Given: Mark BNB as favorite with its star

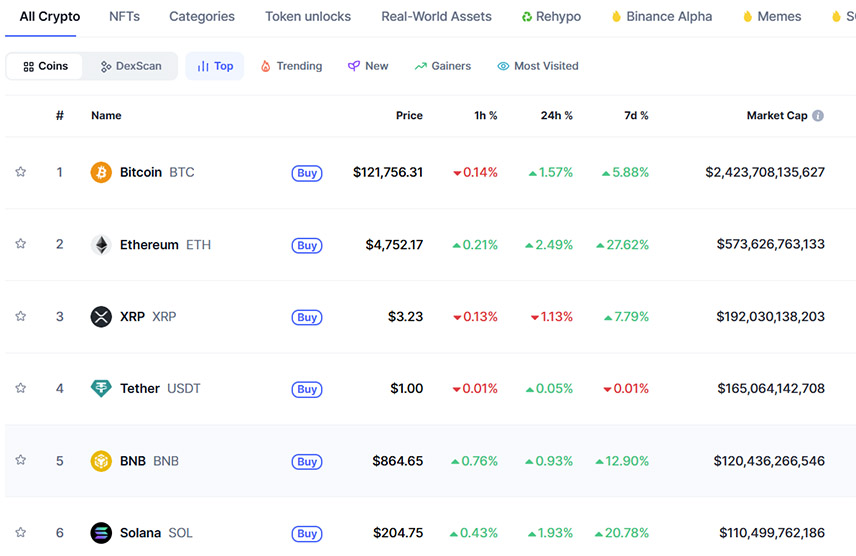Looking at the screenshot, I should click(x=21, y=460).
